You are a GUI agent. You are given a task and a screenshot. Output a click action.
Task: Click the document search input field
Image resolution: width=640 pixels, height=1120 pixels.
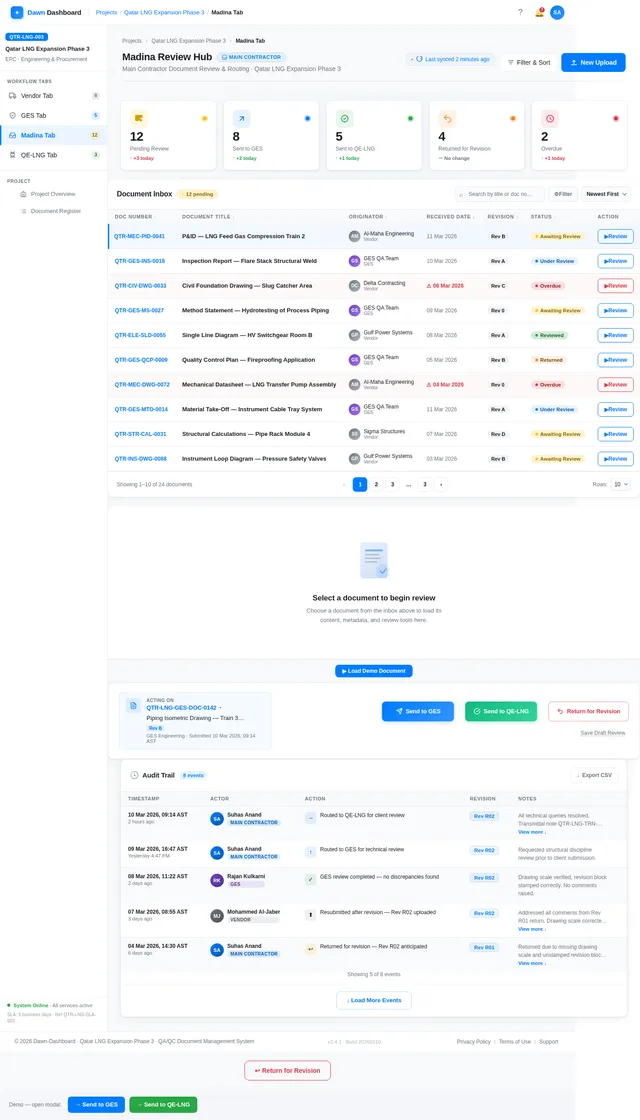pos(504,194)
